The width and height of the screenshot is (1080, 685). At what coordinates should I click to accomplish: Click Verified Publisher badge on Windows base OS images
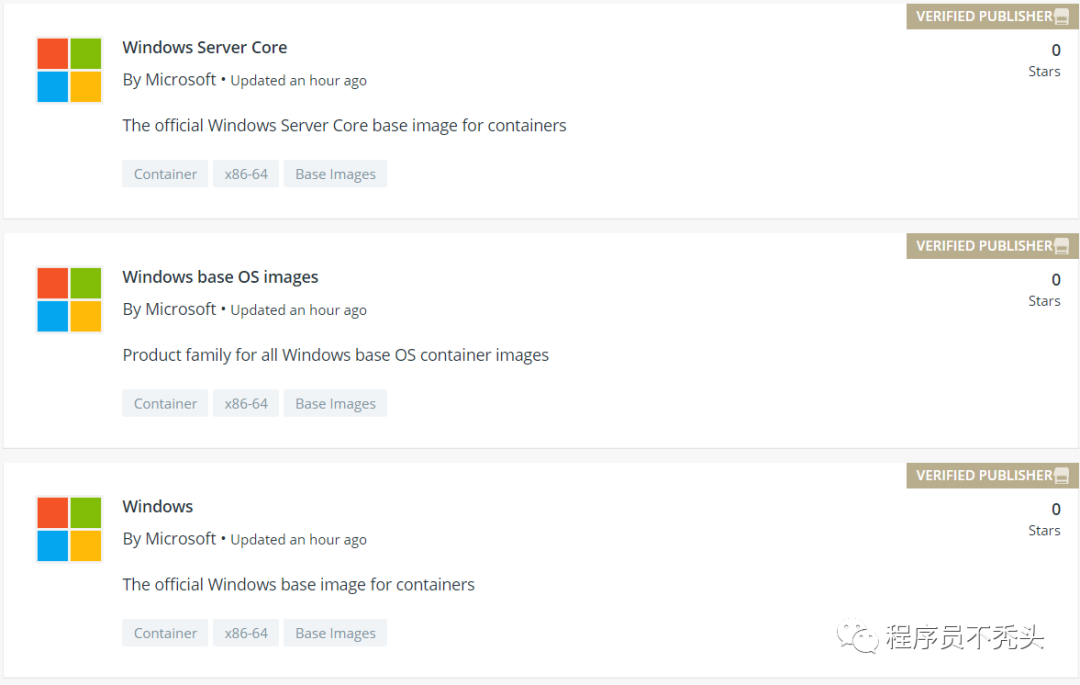coord(992,246)
